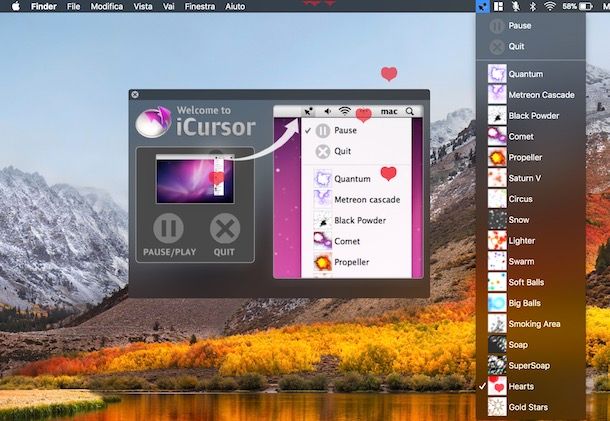Open the Apple menu
Image resolution: width=610 pixels, height=421 pixels.
(16, 6)
